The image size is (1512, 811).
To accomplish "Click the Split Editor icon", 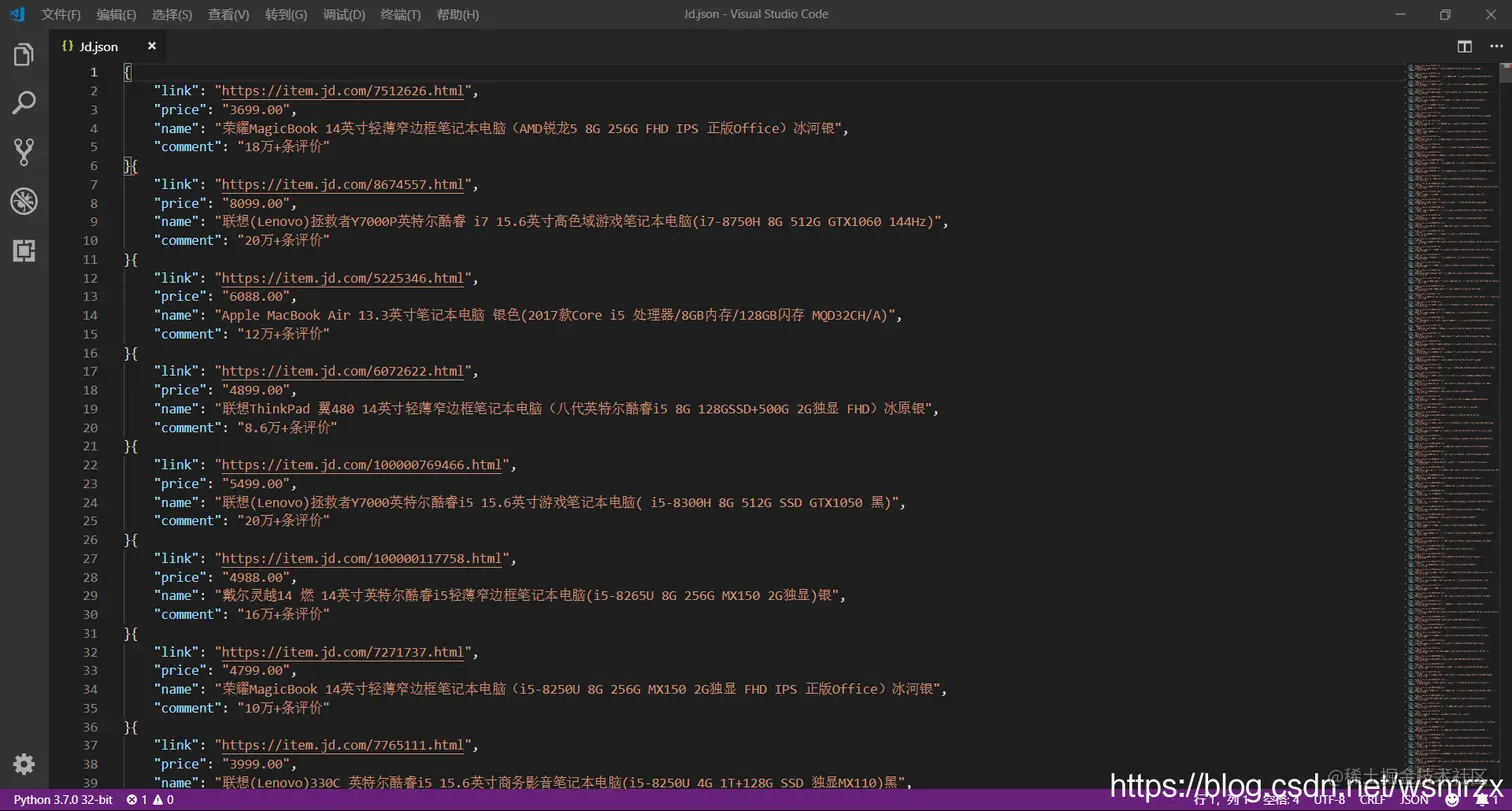I will pyautogui.click(x=1464, y=45).
